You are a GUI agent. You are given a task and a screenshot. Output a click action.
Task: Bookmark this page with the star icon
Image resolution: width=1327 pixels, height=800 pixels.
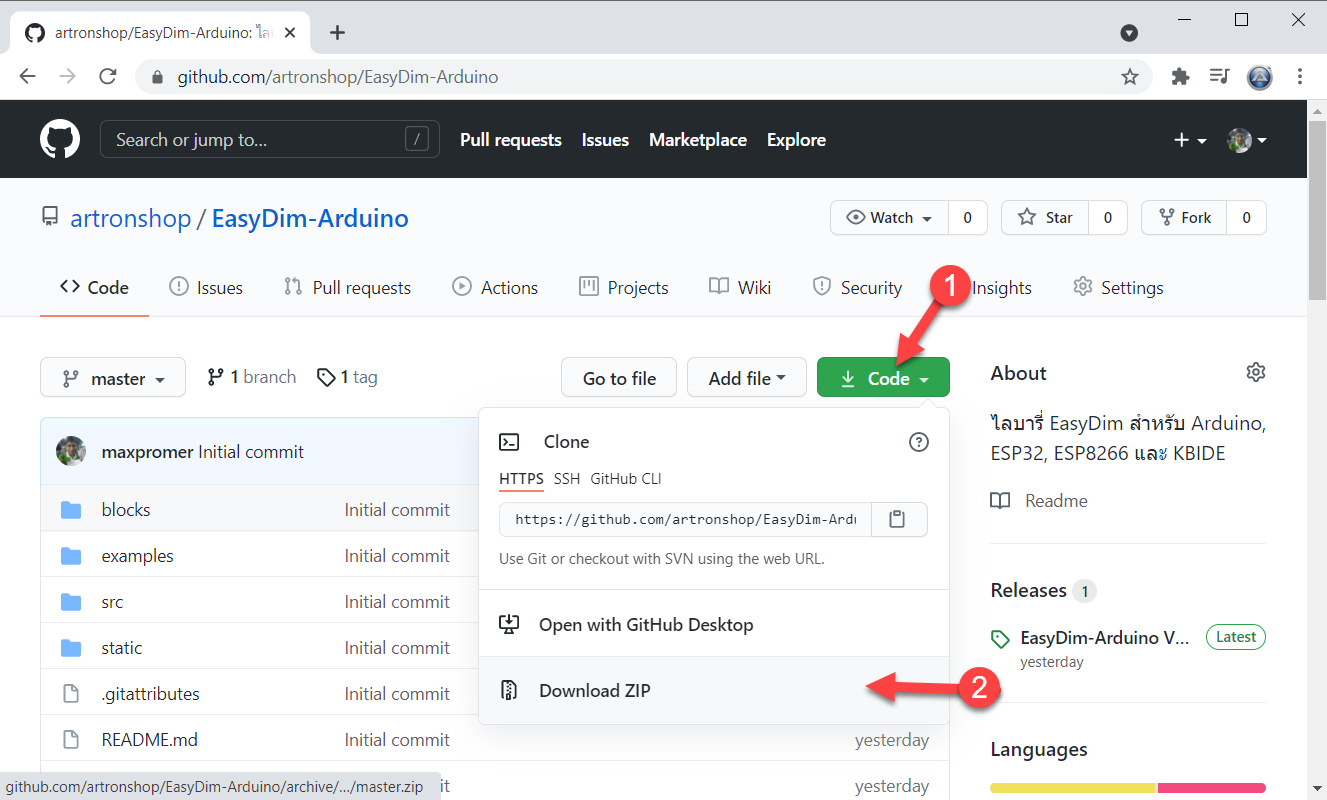click(x=1130, y=77)
